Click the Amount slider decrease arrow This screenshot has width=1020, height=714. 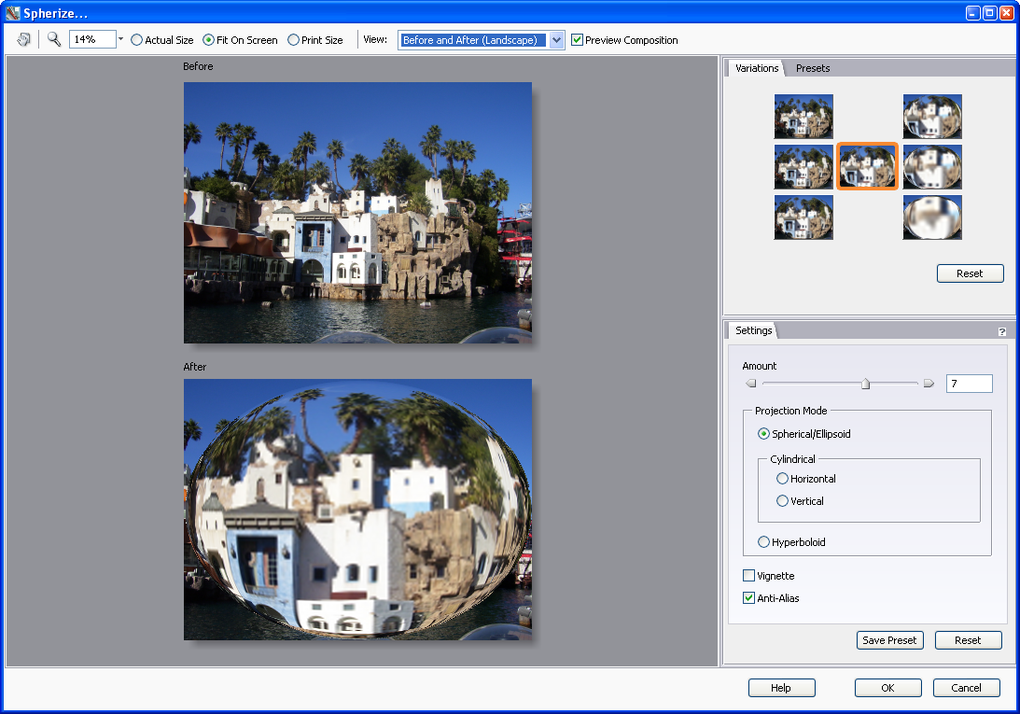tap(751, 383)
